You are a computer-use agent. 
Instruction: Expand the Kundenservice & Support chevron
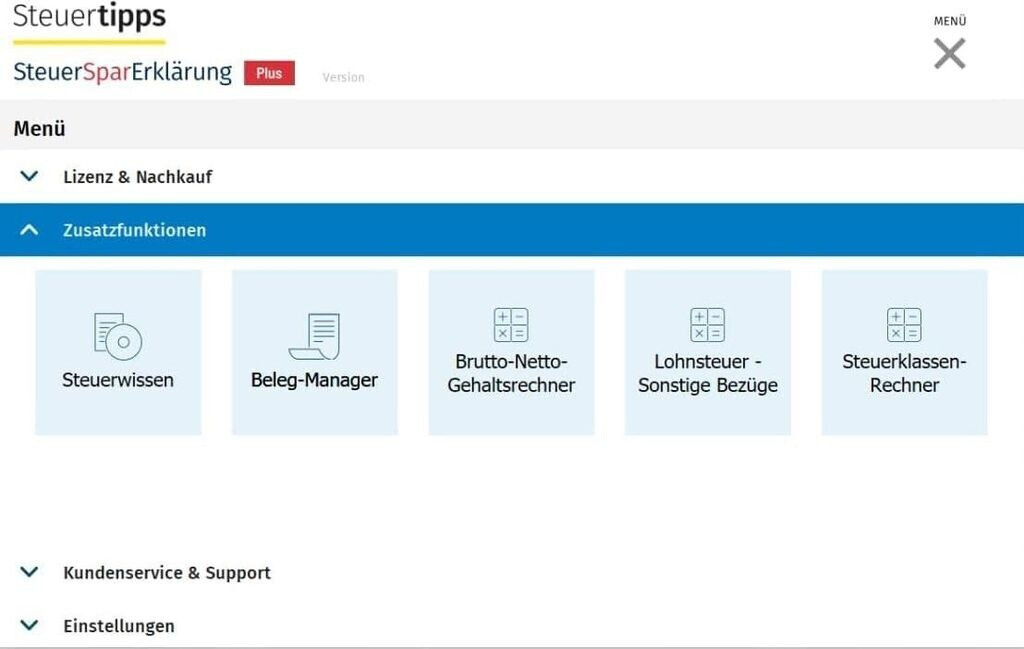click(30, 572)
